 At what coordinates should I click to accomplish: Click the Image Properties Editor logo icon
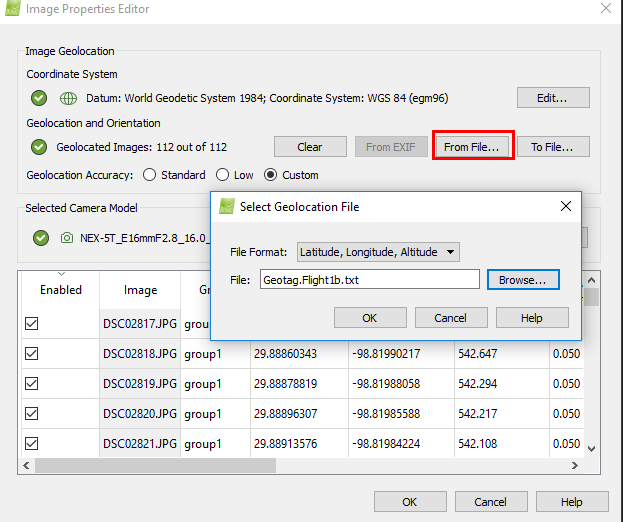tap(13, 10)
